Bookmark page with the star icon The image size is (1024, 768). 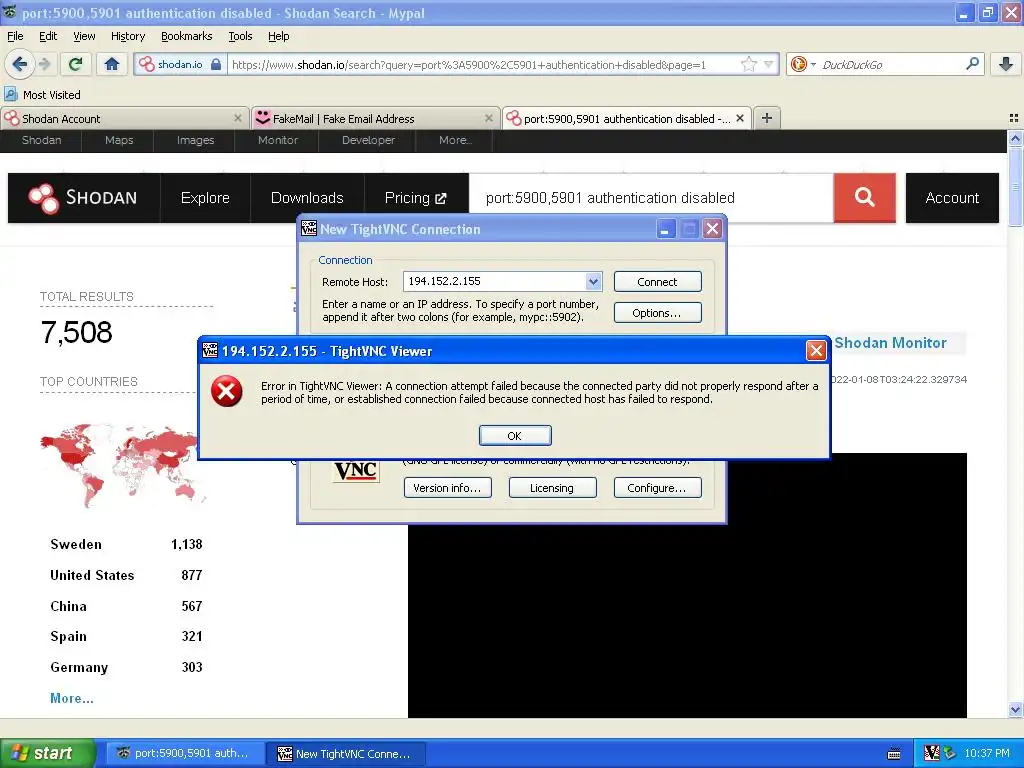tap(748, 64)
